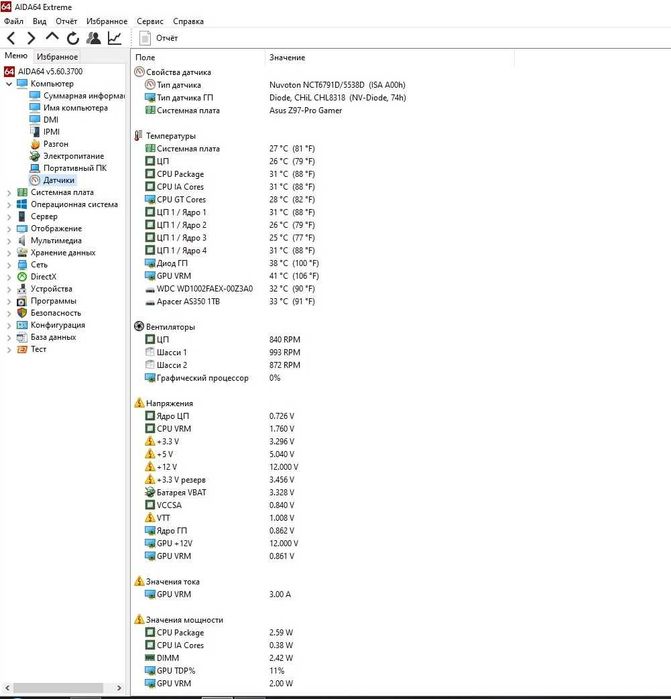Open the Вид menu

[x=39, y=21]
